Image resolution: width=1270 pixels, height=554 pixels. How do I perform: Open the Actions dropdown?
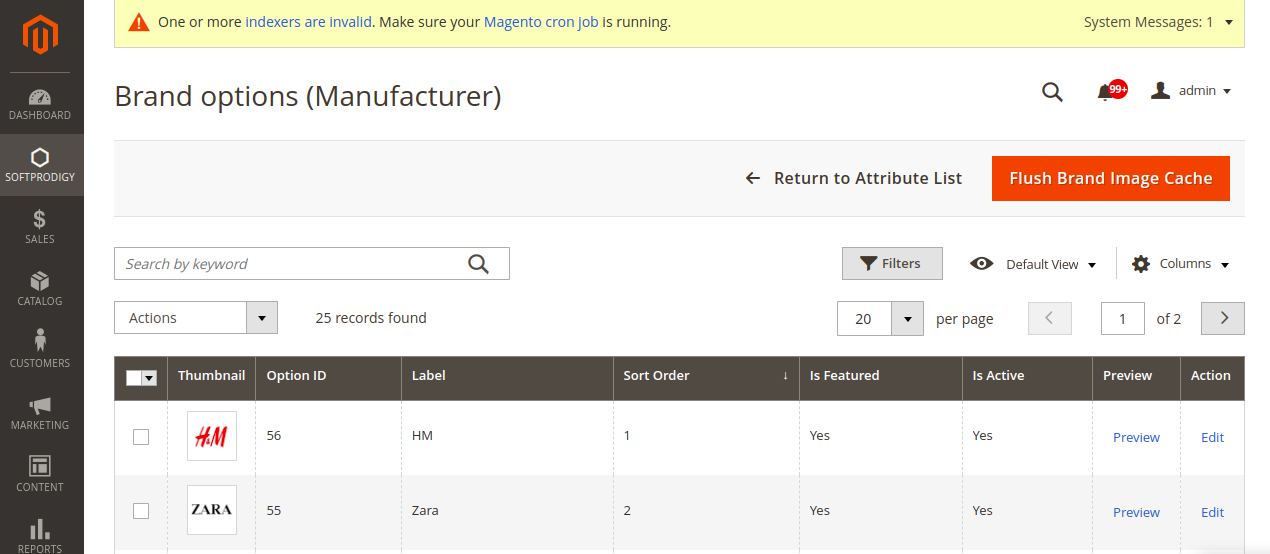pyautogui.click(x=196, y=318)
